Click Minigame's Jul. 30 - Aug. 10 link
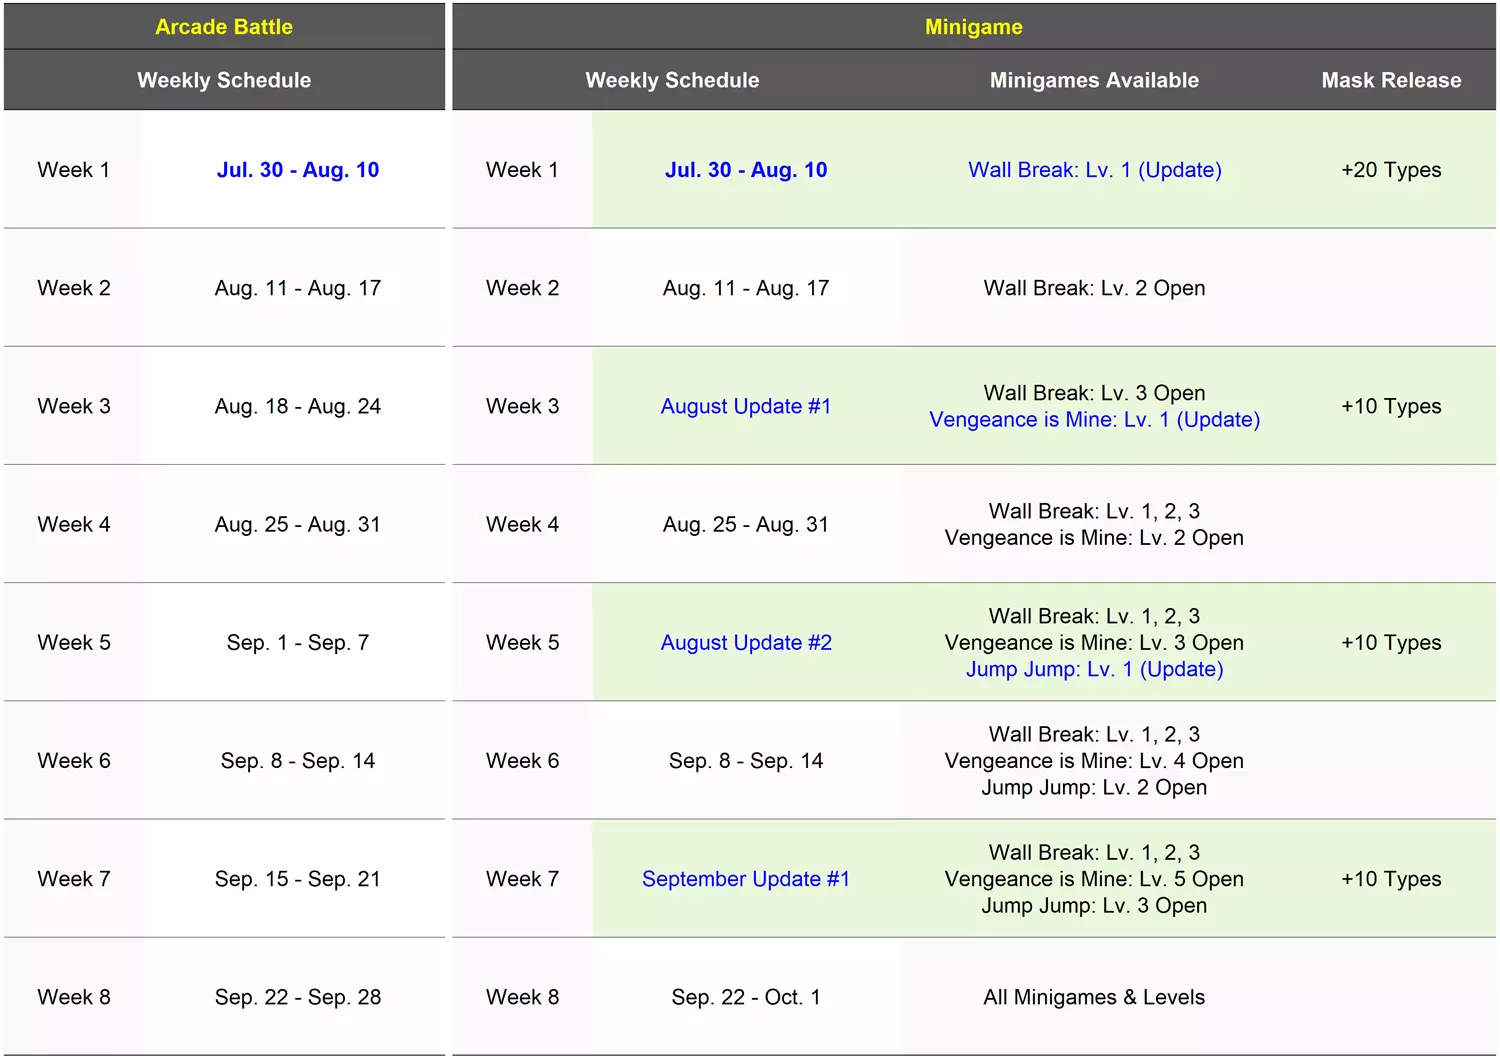This screenshot has width=1500, height=1059. 745,170
